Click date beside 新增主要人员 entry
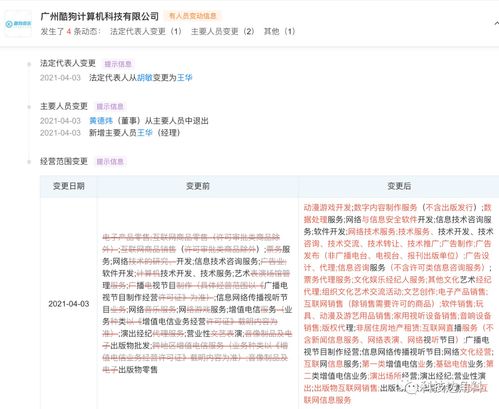The image size is (499, 409). [x=60, y=133]
